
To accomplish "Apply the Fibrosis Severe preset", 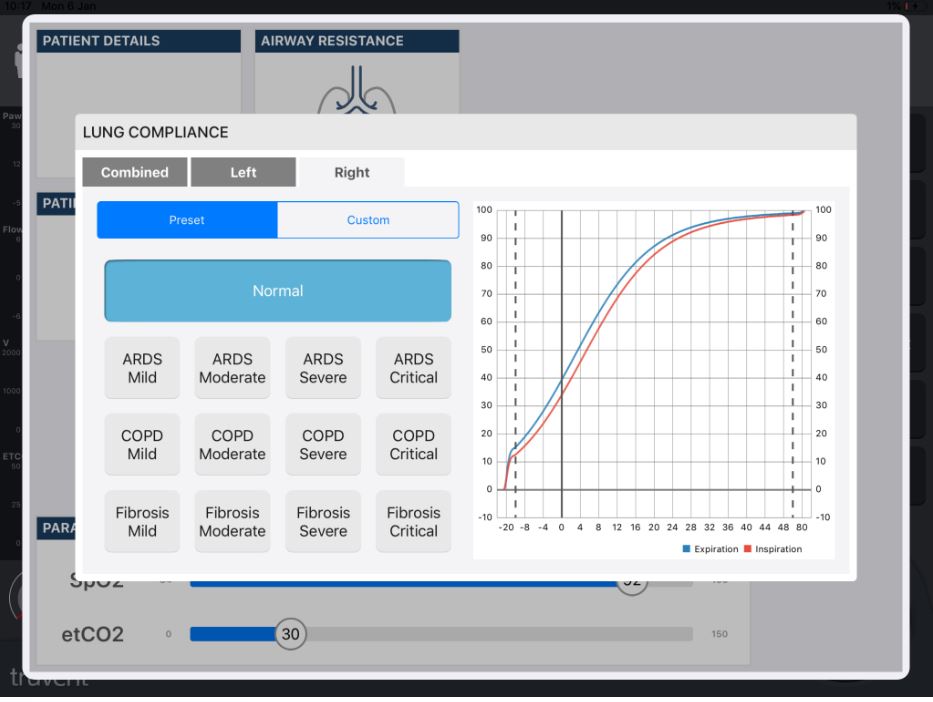I will pyautogui.click(x=323, y=521).
